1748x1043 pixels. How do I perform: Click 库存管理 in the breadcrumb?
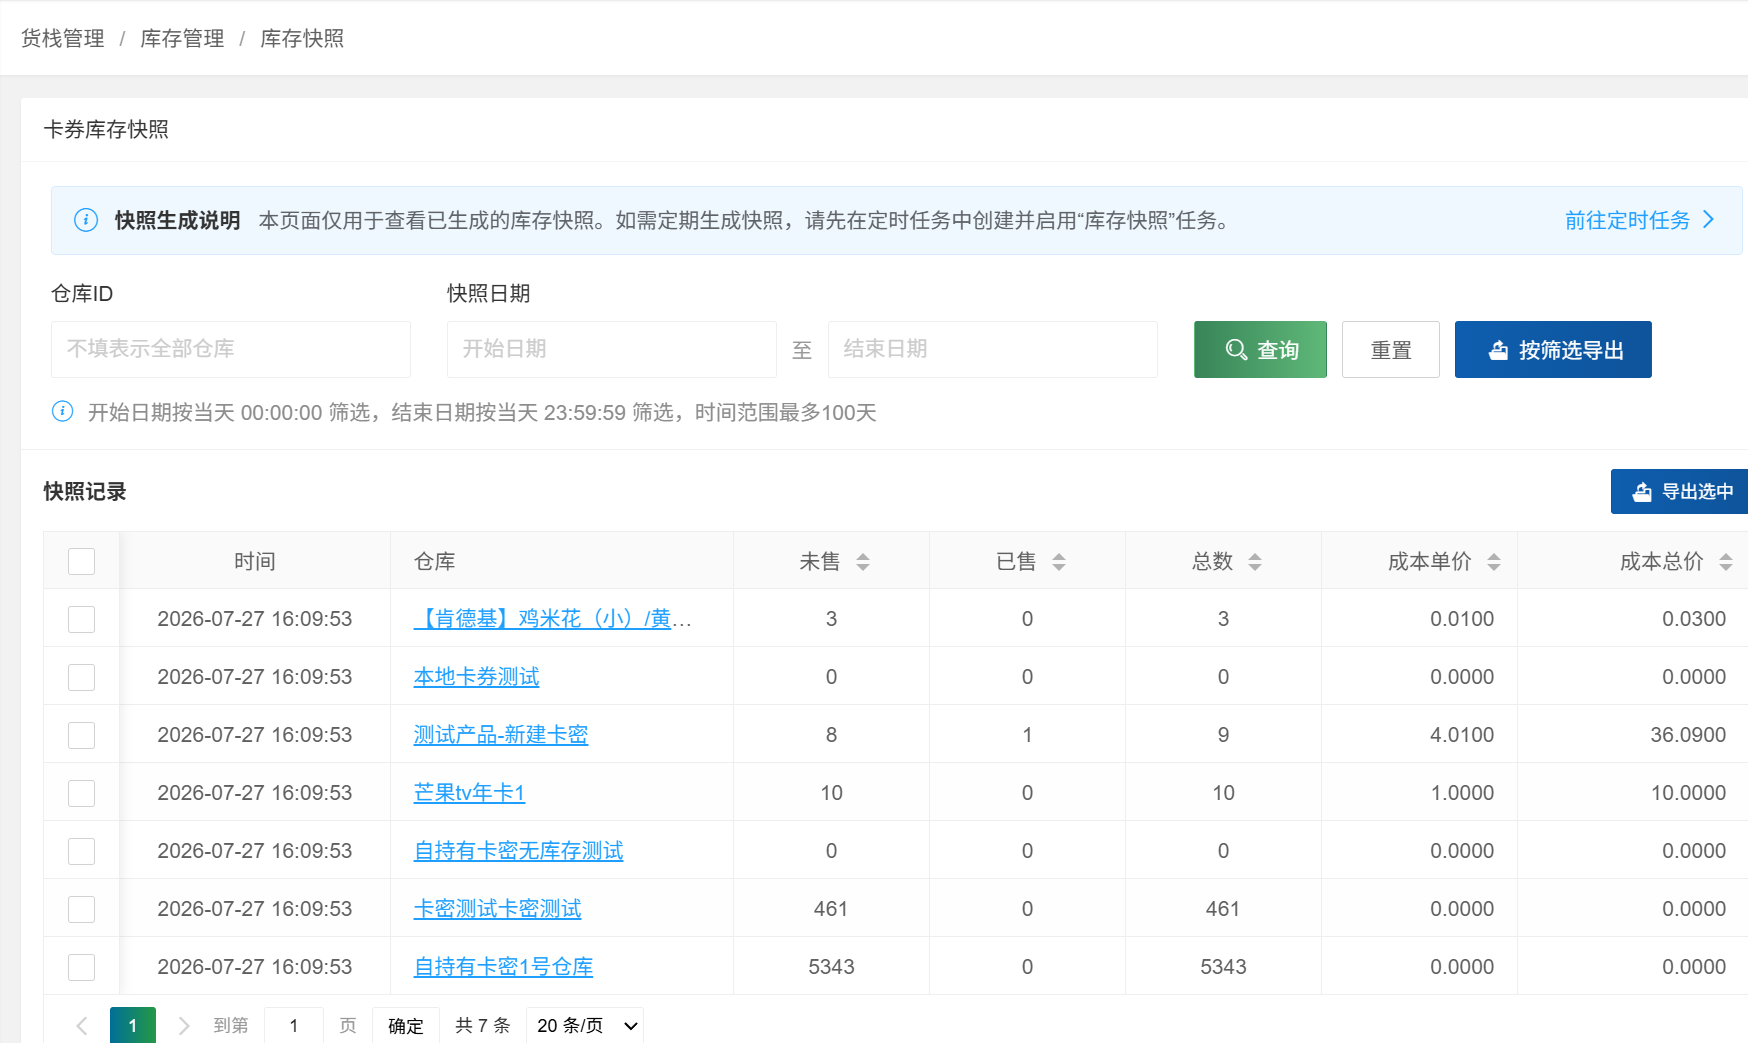coord(182,38)
